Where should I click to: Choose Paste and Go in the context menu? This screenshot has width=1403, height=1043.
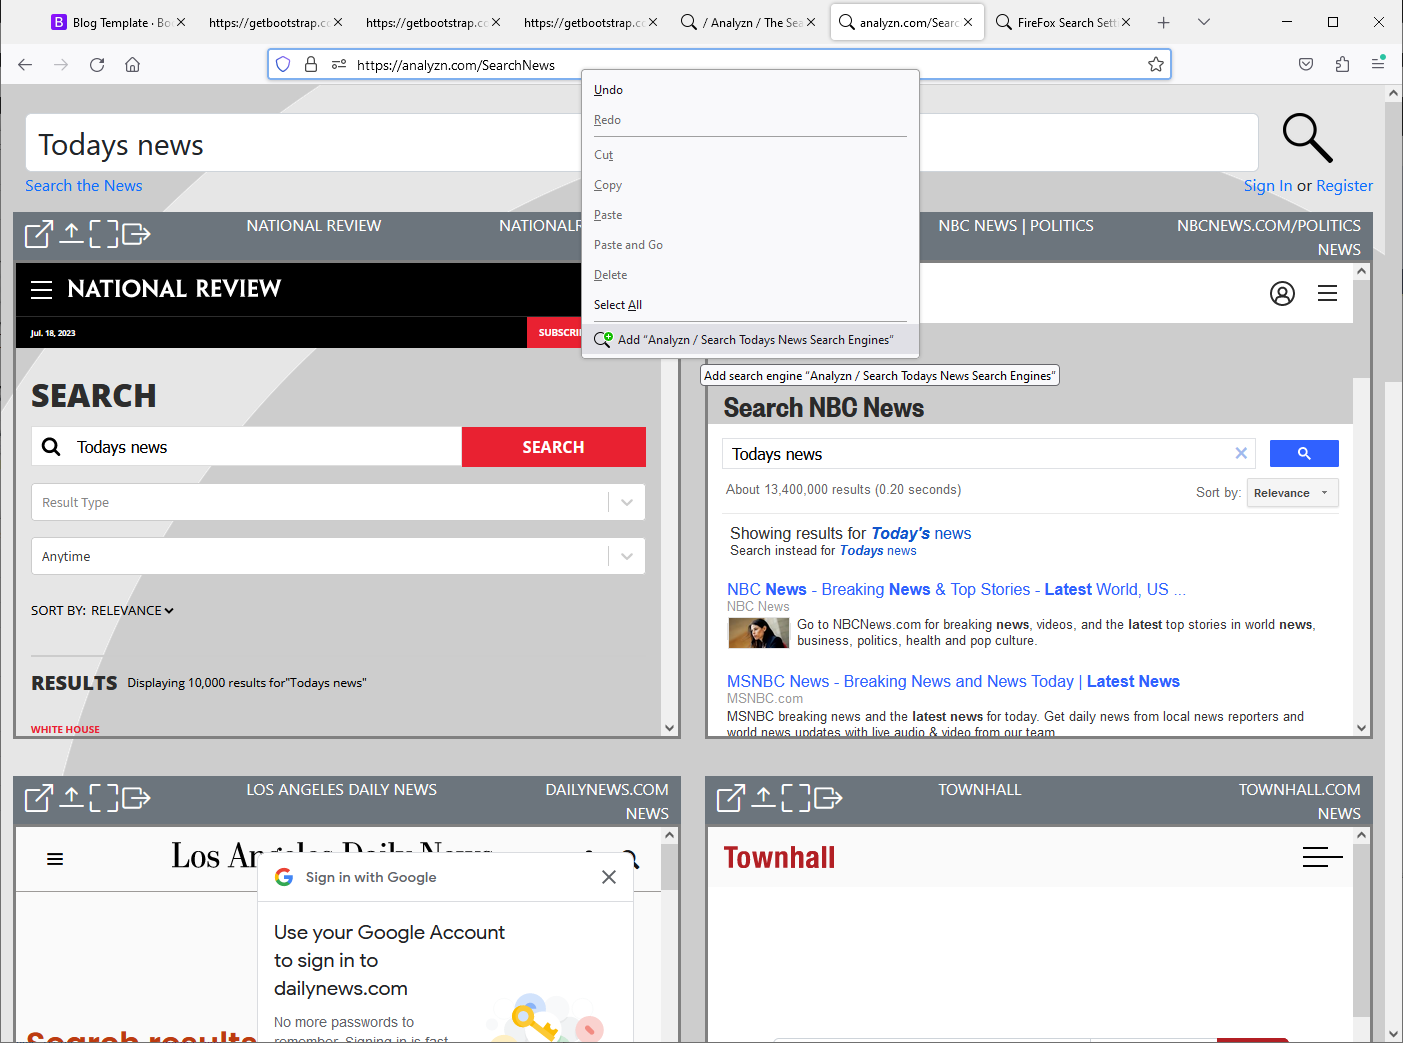tap(750, 245)
